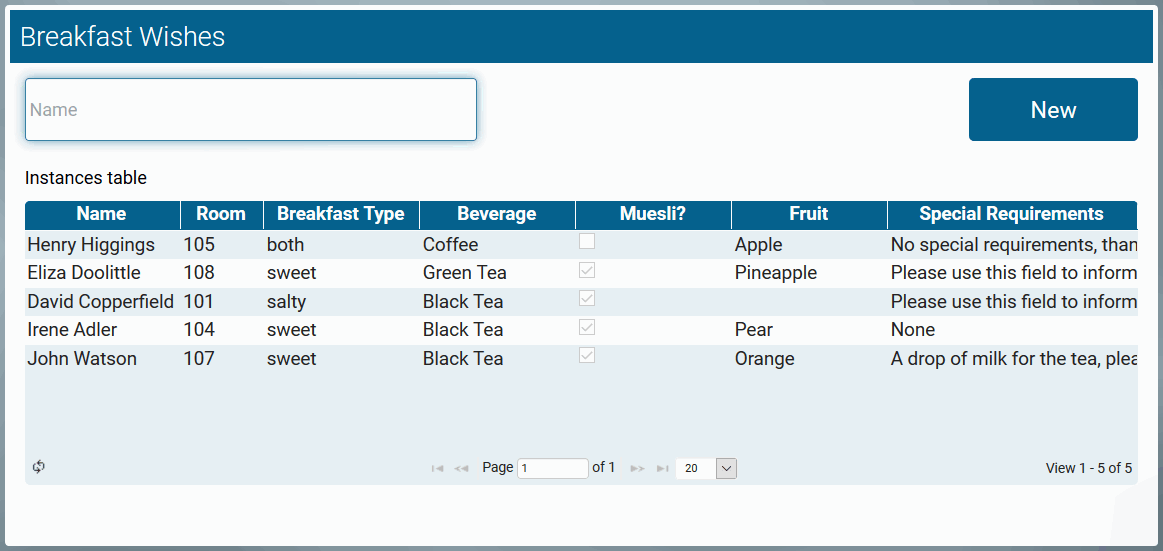Go to the first page of the table

(x=437, y=468)
